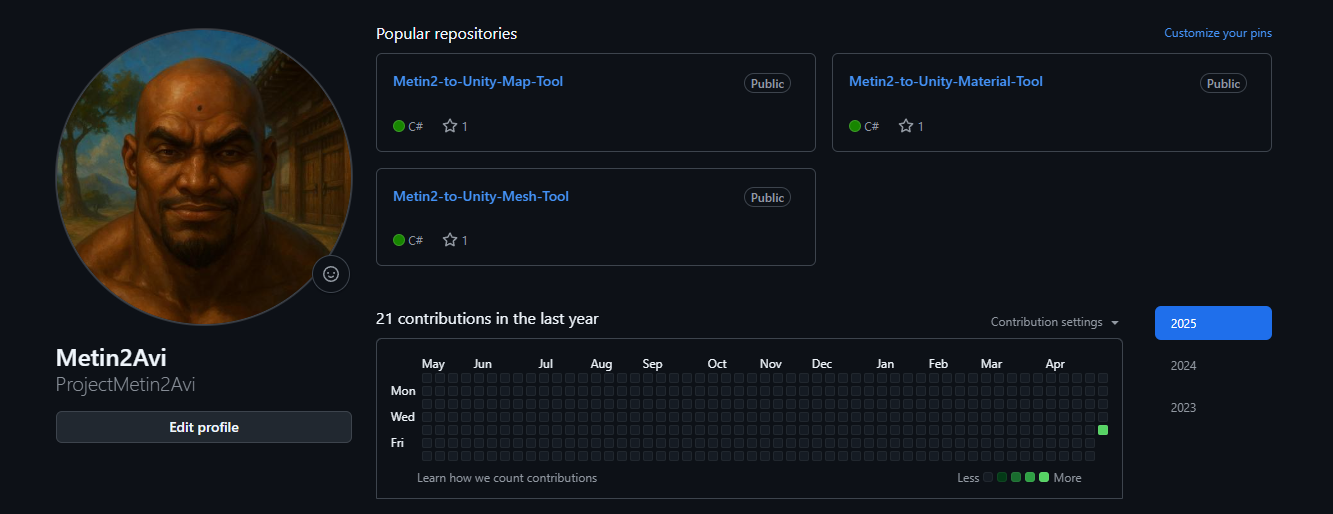Open Metin2-to-Unity-Mesh-Tool repository
1333x514 pixels.
click(481, 196)
